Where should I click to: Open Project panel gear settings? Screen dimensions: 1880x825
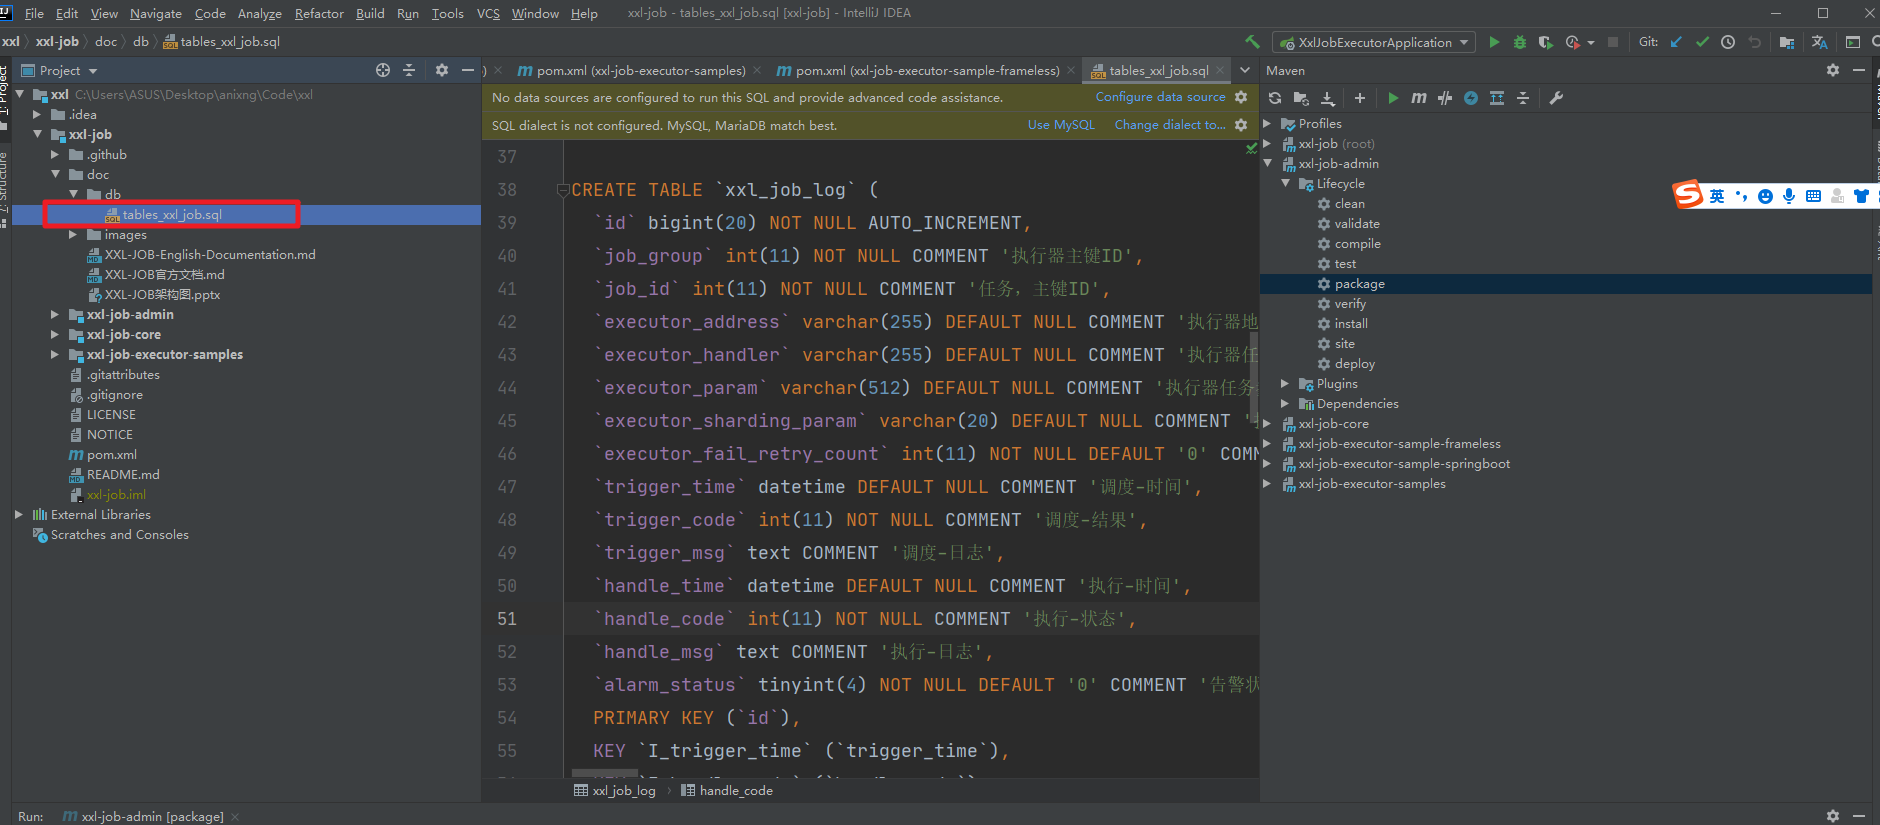click(442, 70)
